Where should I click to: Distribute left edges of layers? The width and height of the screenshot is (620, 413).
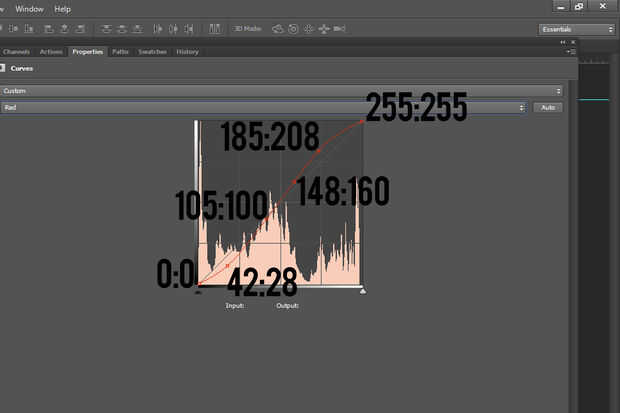coord(157,28)
